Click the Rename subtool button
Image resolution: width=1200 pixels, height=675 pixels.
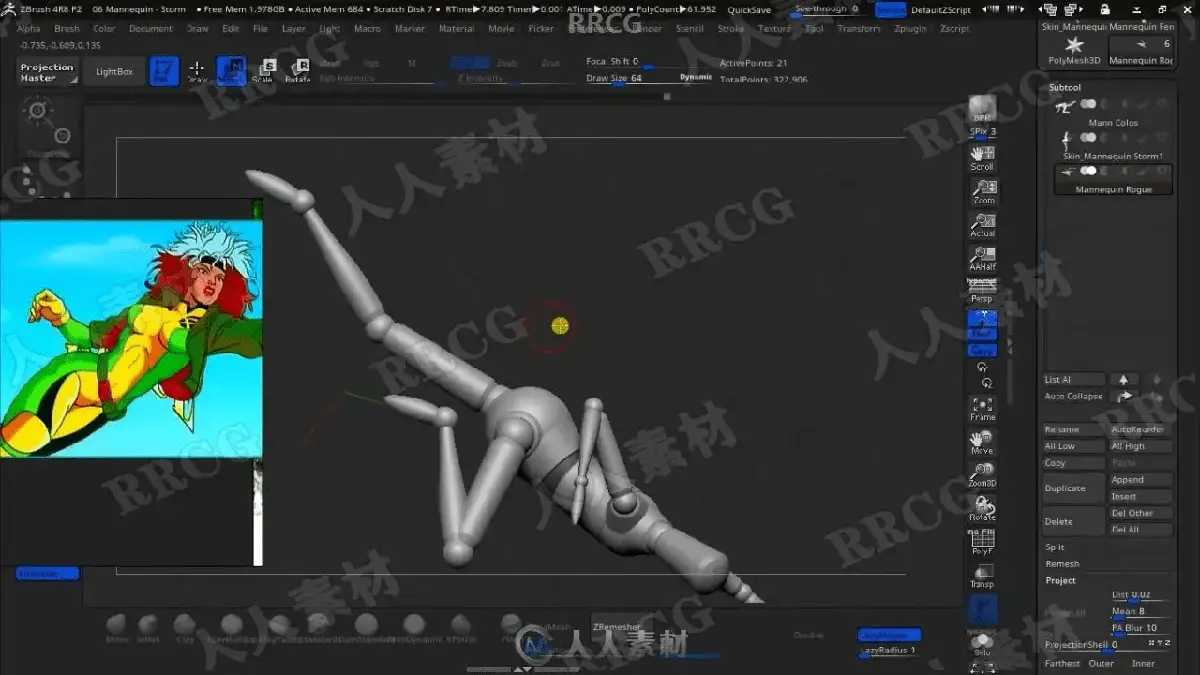(x=1074, y=430)
